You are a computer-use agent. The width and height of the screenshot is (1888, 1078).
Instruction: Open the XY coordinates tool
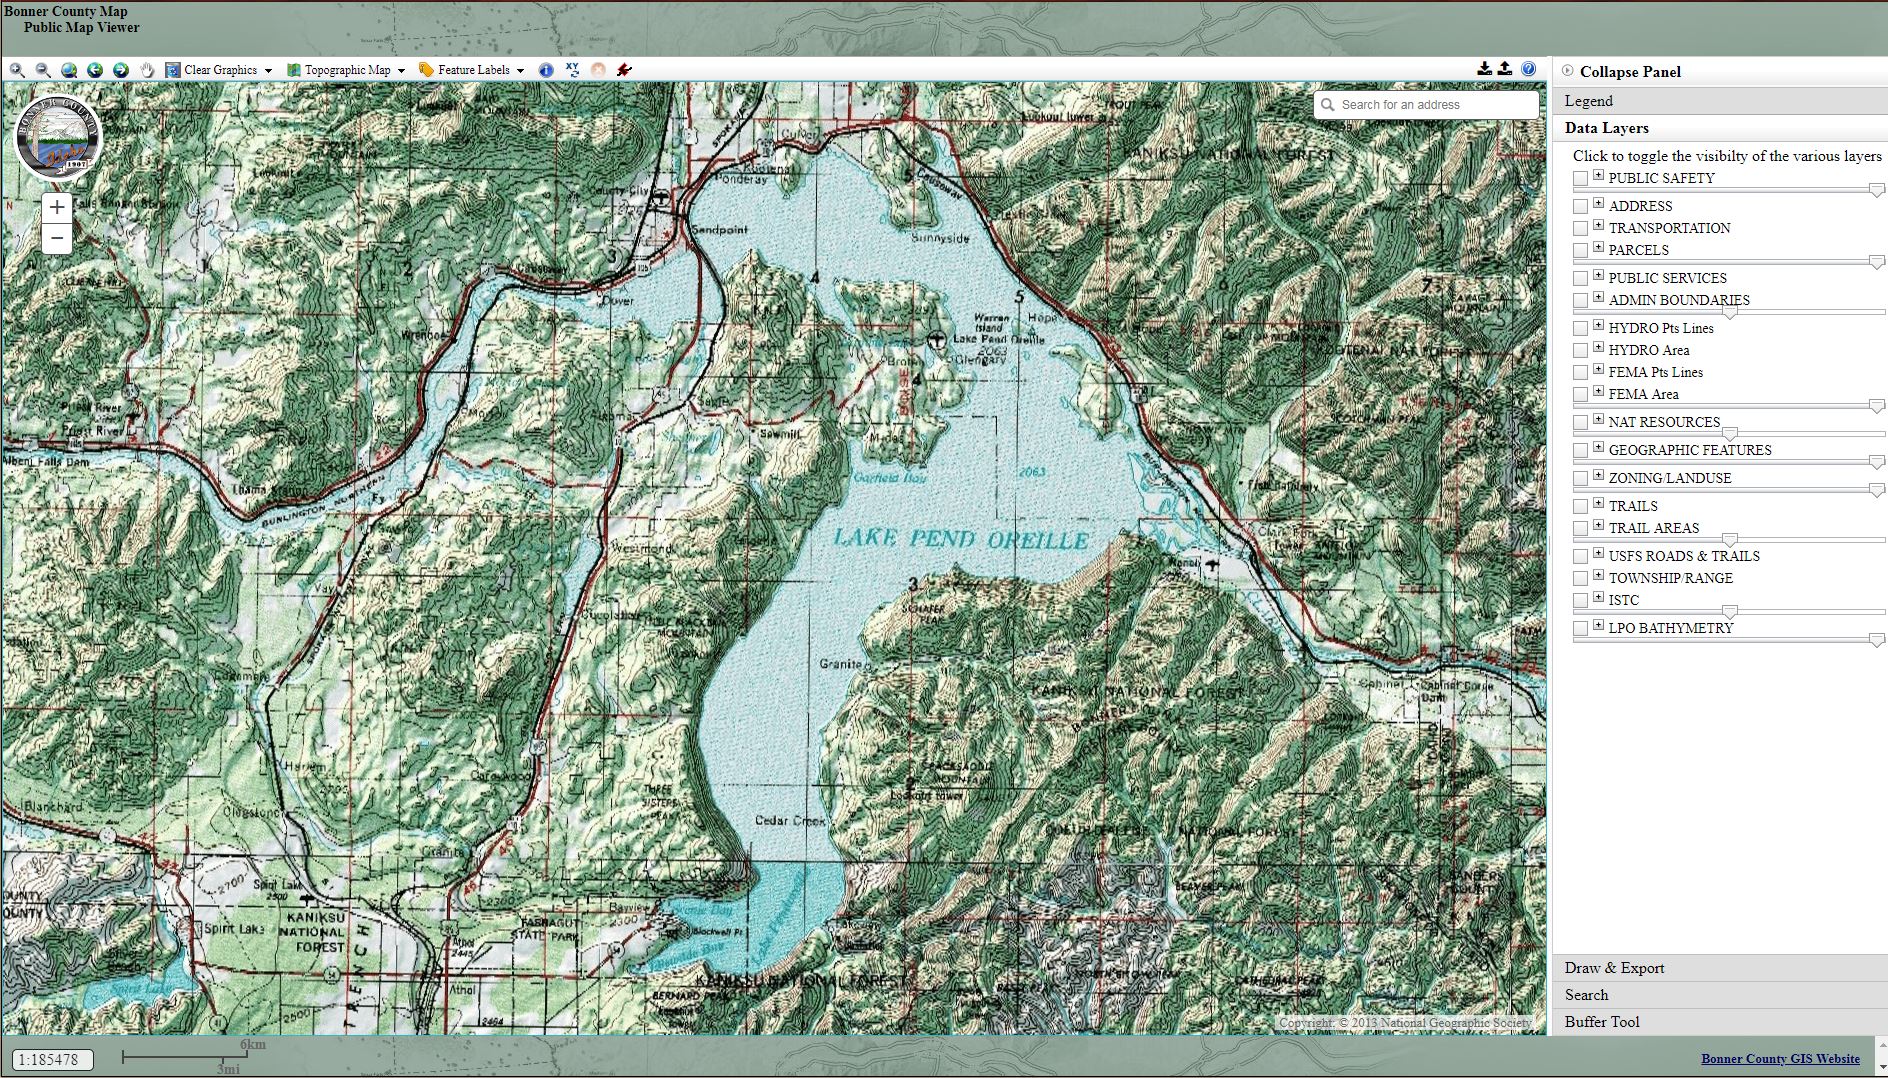pos(572,70)
